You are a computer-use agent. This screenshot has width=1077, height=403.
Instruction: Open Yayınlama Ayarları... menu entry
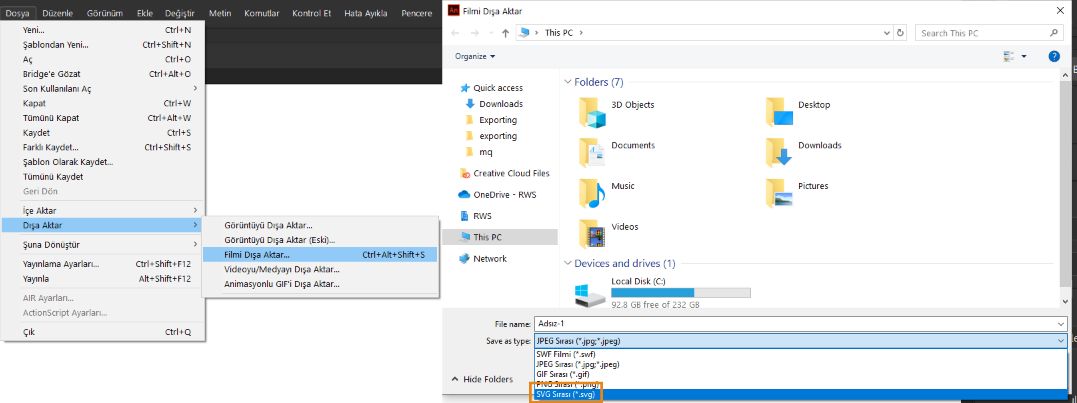[x=102, y=264]
